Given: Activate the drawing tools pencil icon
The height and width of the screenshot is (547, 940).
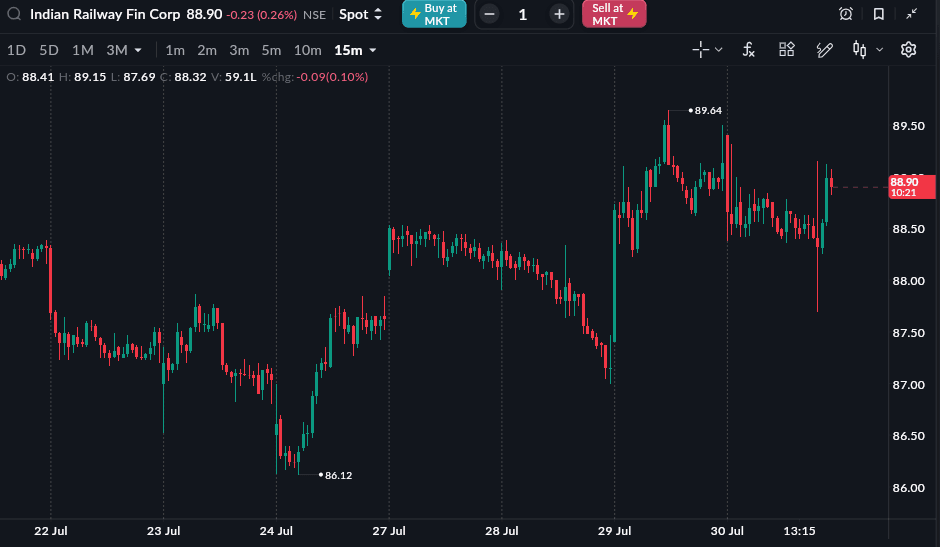Looking at the screenshot, I should pyautogui.click(x=825, y=50).
